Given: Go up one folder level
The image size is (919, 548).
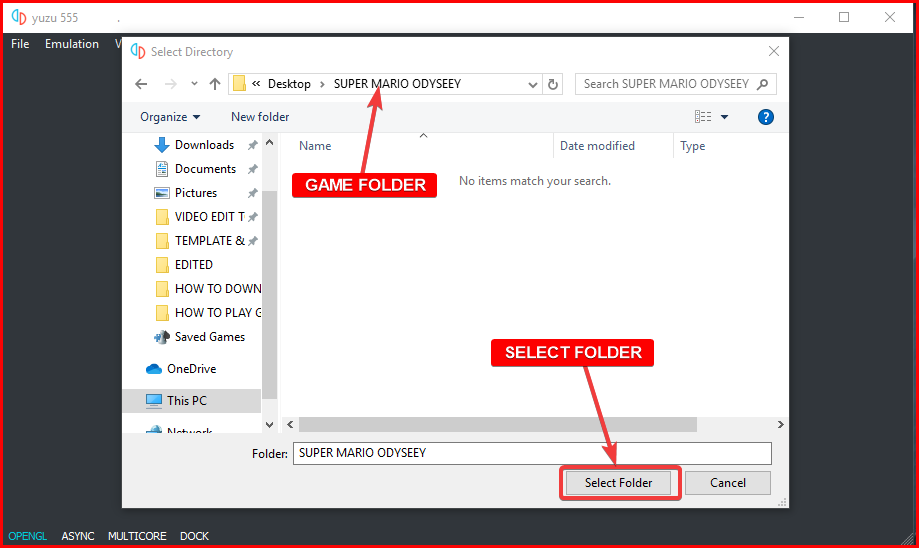Looking at the screenshot, I should (x=215, y=84).
